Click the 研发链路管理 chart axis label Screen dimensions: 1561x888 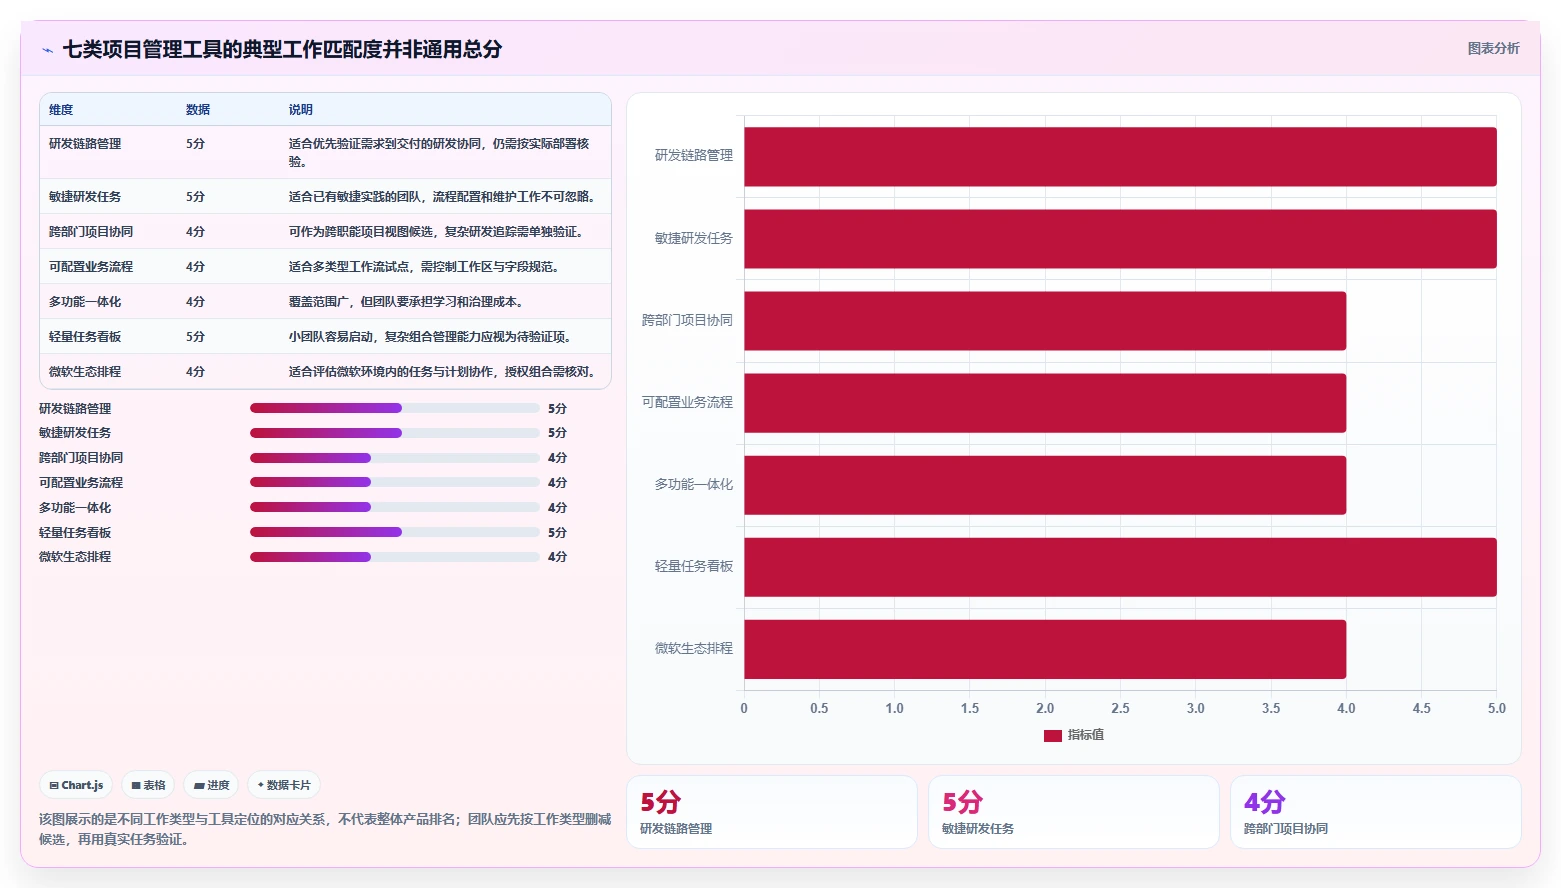point(694,156)
